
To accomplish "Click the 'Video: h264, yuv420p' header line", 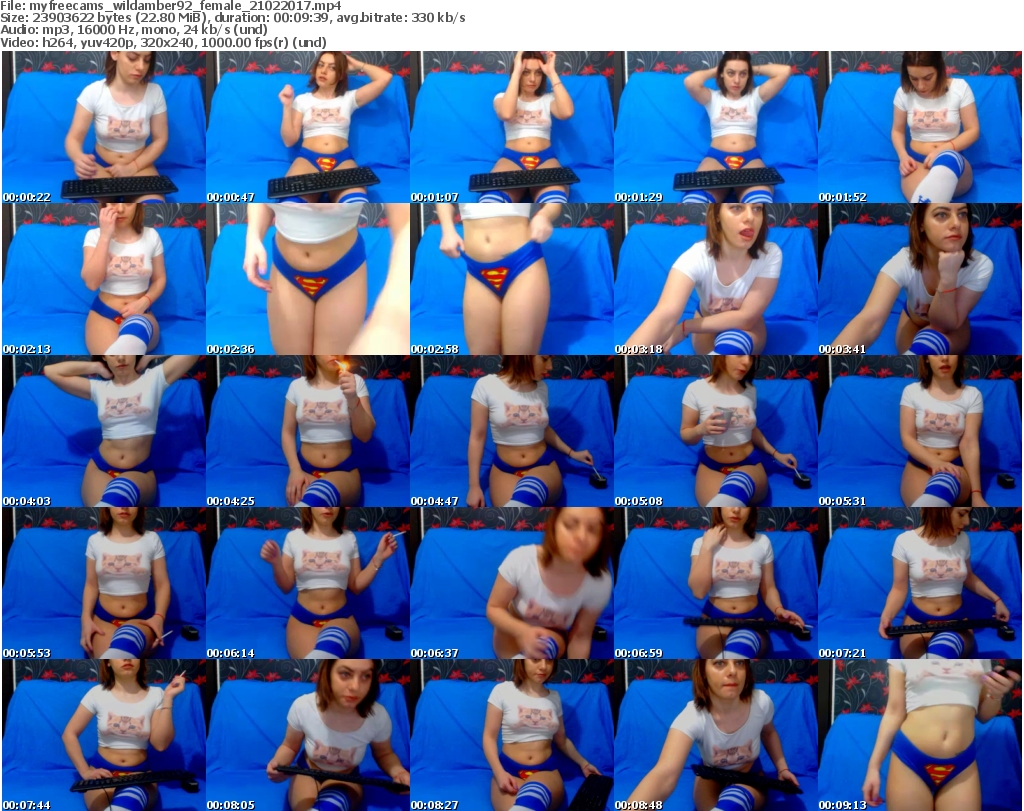I will click(163, 42).
